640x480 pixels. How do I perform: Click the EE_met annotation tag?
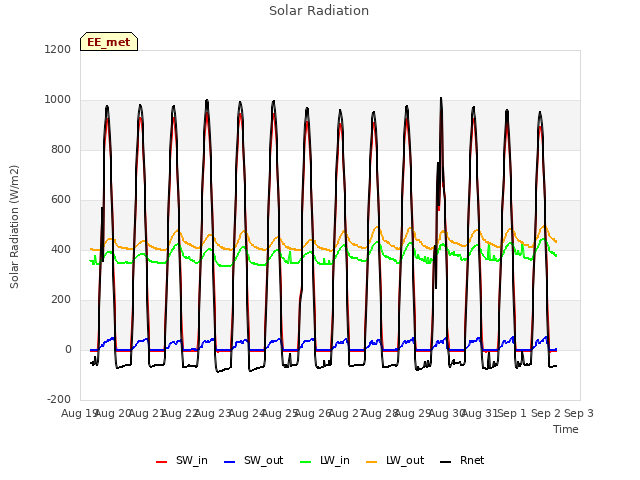point(109,42)
